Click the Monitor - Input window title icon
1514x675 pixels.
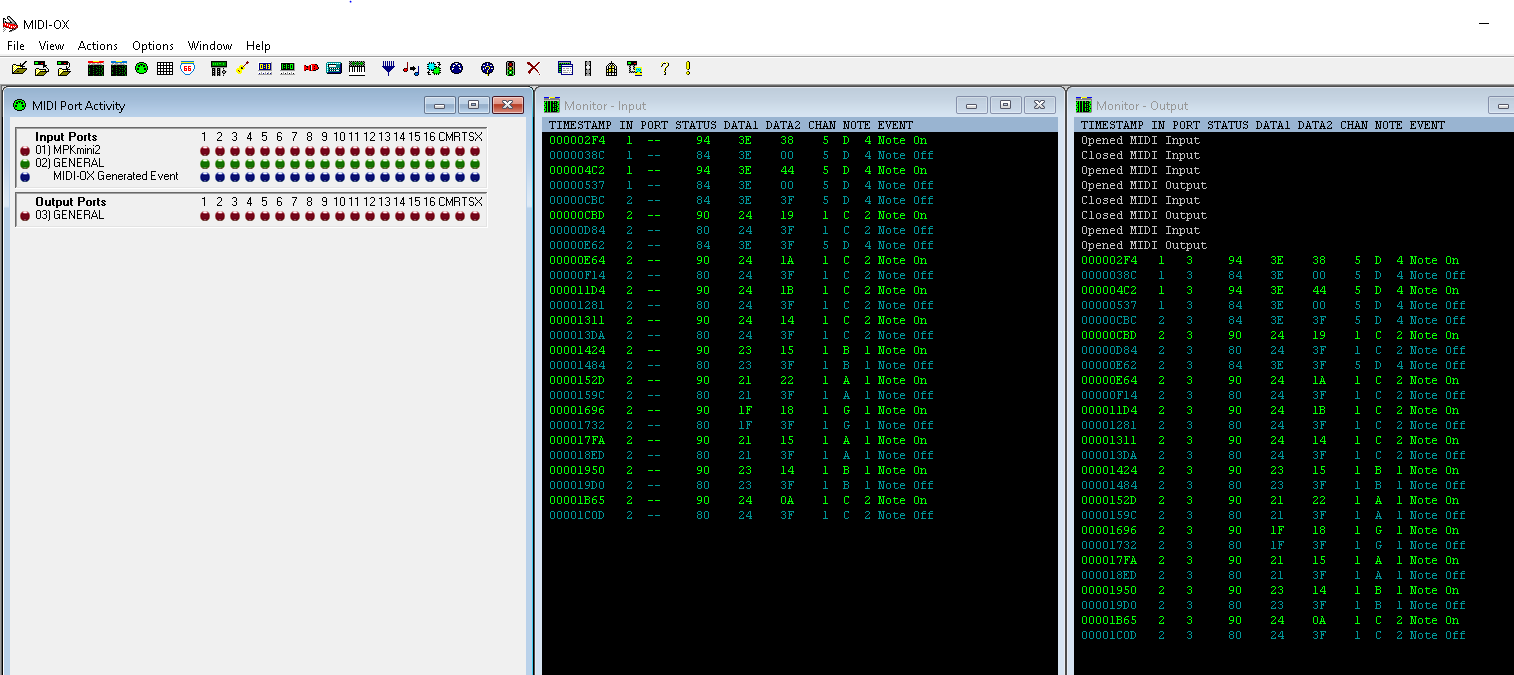(x=552, y=105)
